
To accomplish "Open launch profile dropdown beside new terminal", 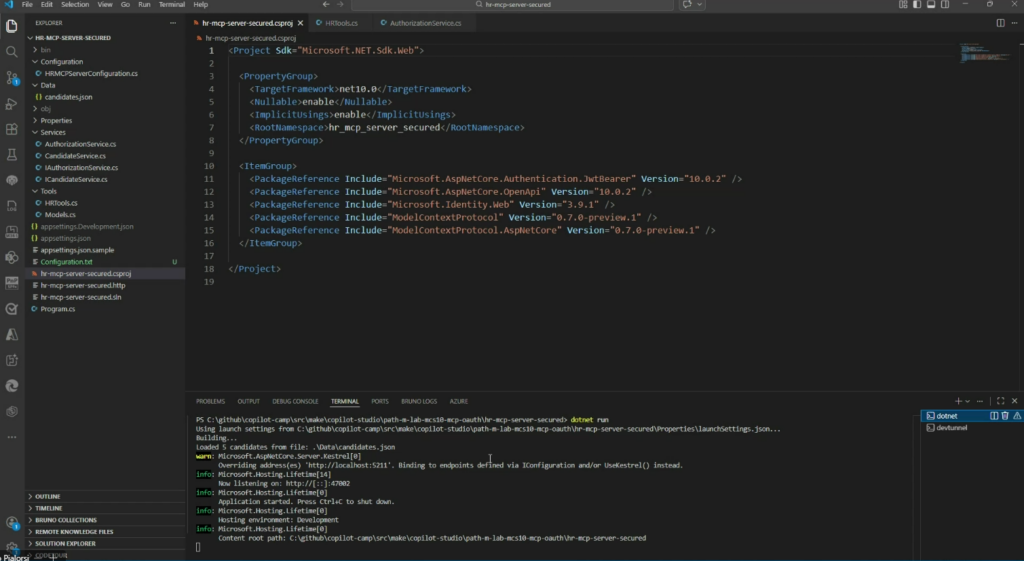I will [x=968, y=401].
